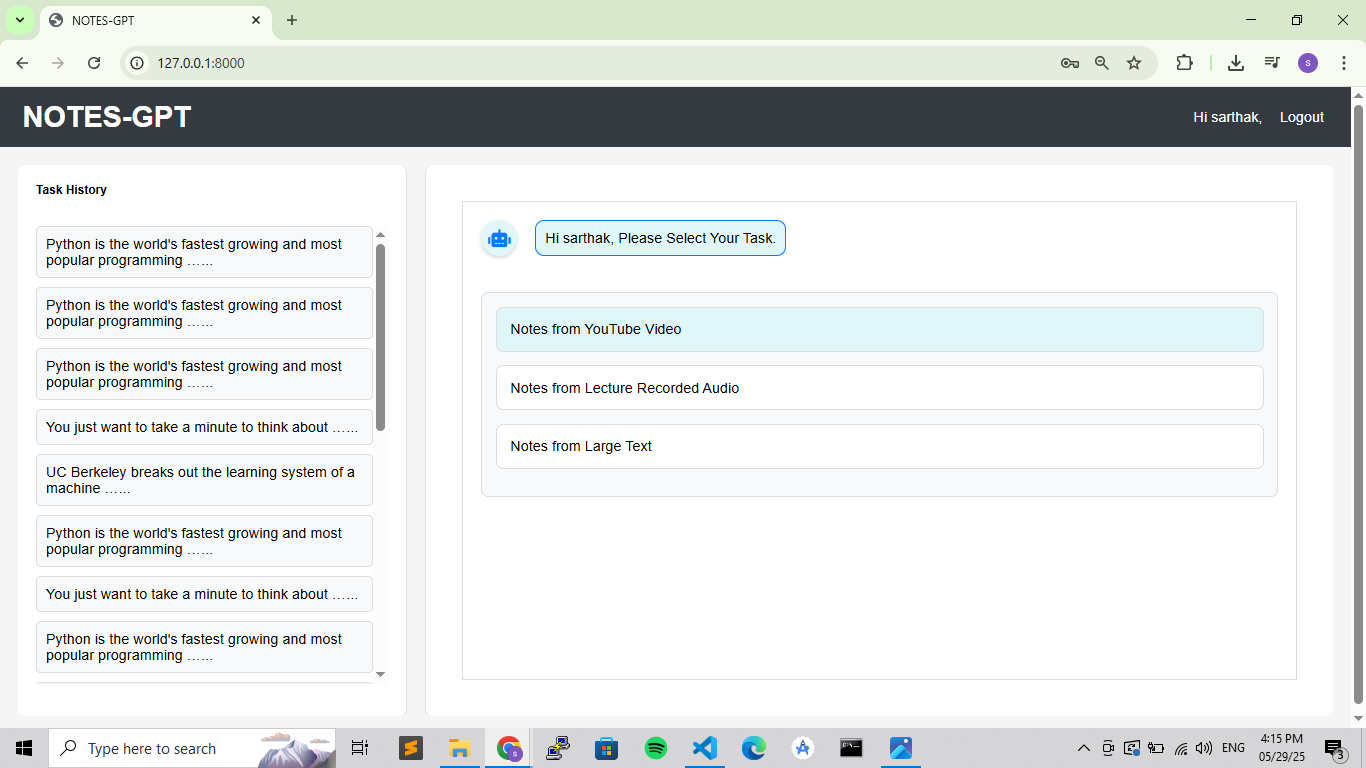Select Notes from YouTube Video
The height and width of the screenshot is (768, 1366).
tap(880, 329)
